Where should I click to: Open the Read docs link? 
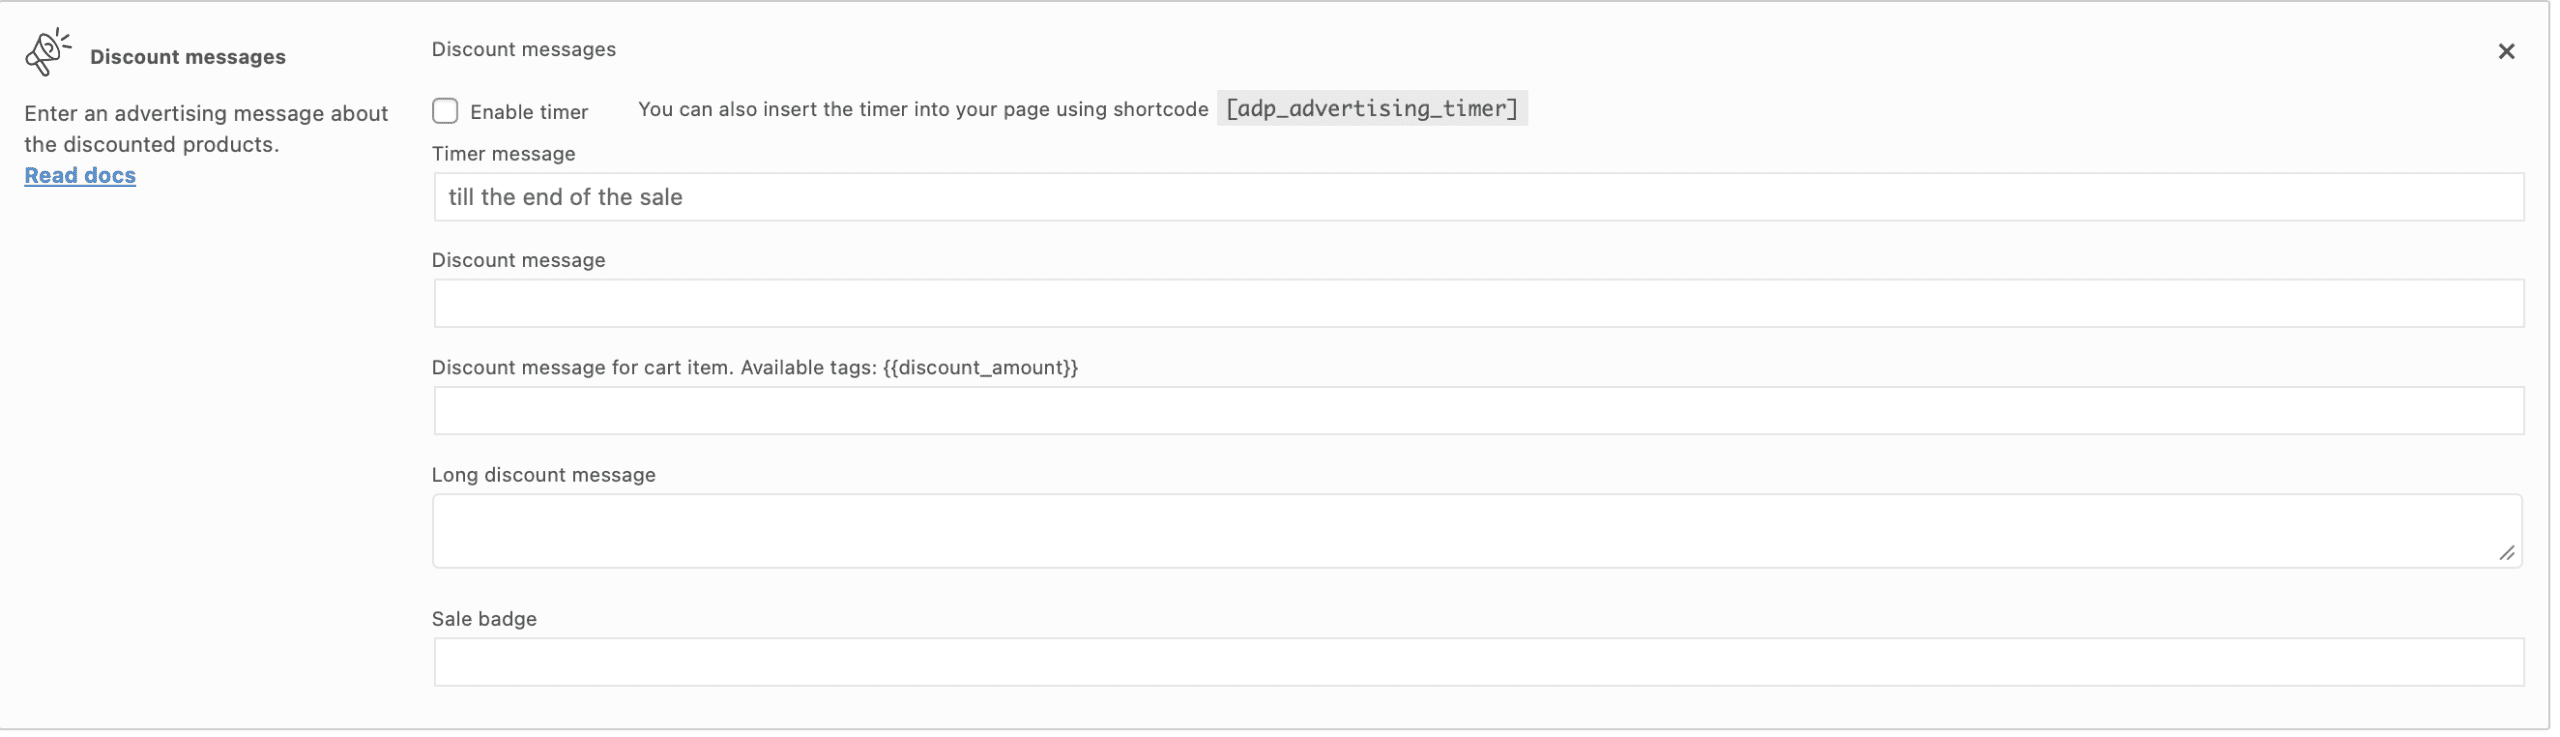(x=80, y=176)
